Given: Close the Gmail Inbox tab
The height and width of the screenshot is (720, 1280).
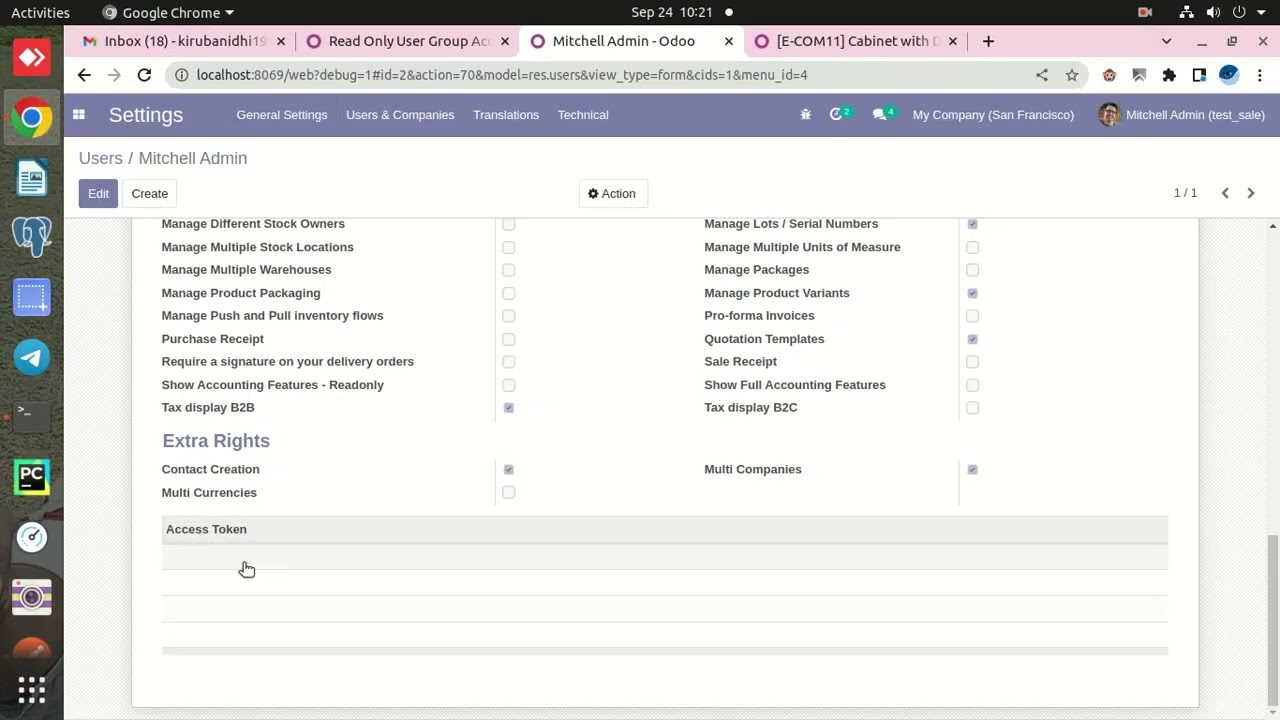Looking at the screenshot, I should pos(281,41).
